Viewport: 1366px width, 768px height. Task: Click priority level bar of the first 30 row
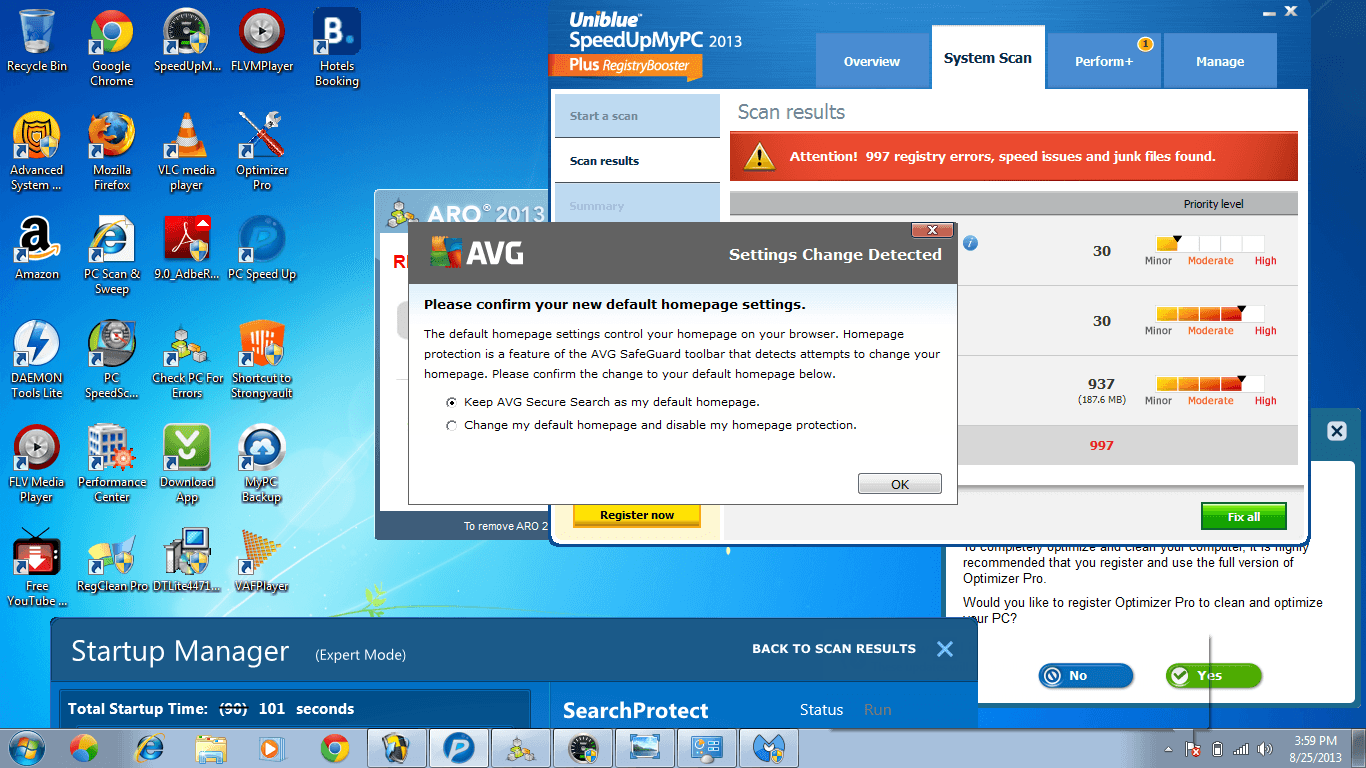[x=1210, y=244]
